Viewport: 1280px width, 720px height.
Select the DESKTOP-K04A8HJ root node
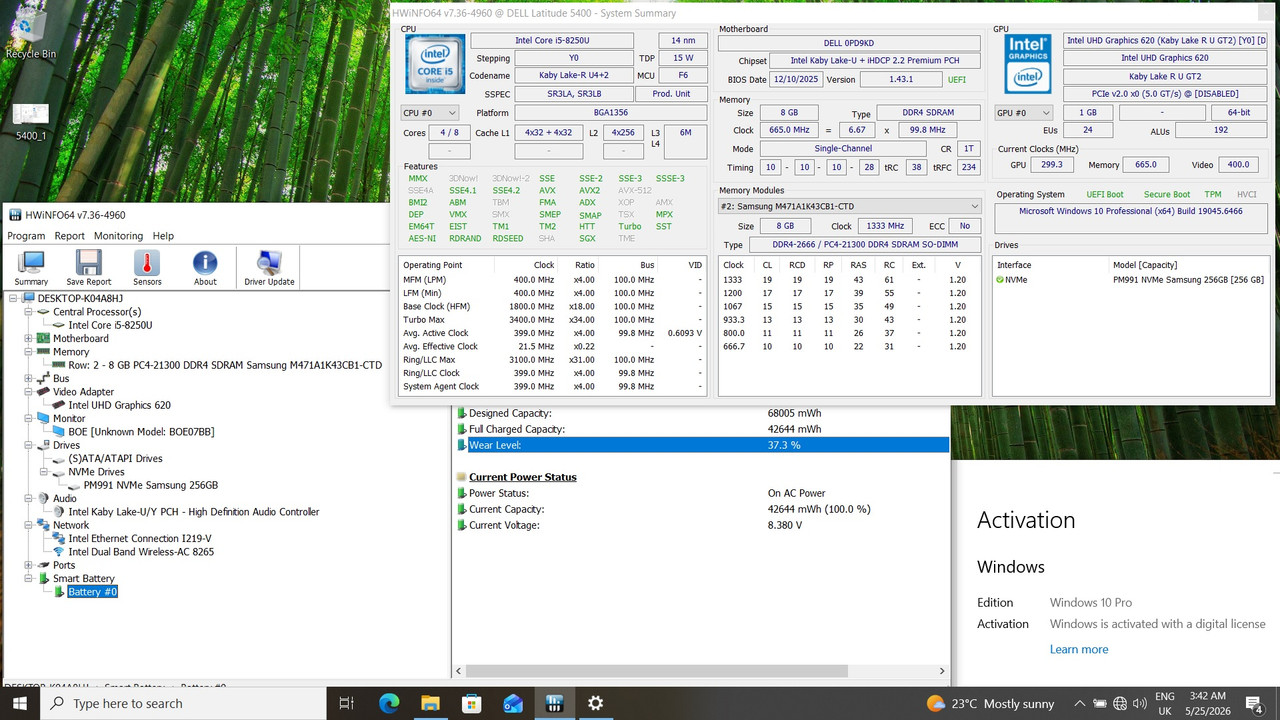[x=80, y=298]
